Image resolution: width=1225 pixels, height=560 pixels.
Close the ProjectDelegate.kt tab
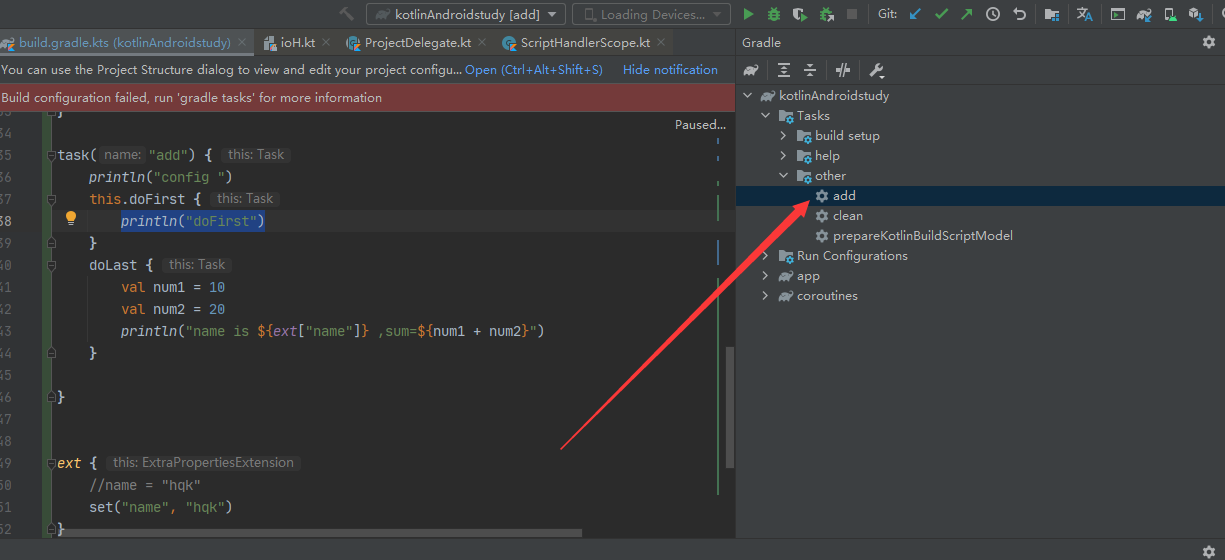click(482, 43)
